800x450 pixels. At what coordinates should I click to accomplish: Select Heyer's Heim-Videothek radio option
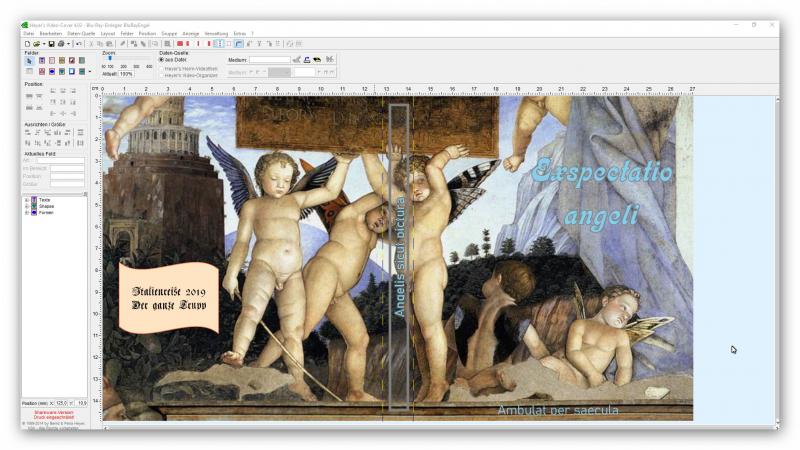162,68
